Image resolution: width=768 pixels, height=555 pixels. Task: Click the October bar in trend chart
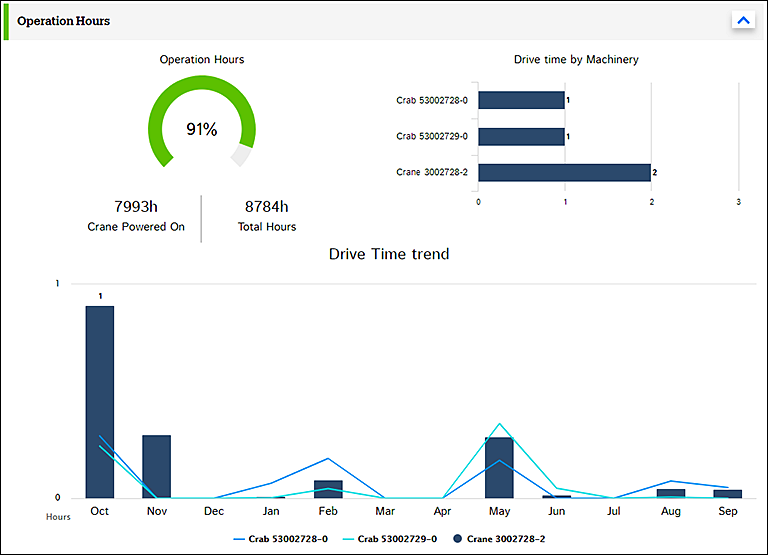pos(99,402)
